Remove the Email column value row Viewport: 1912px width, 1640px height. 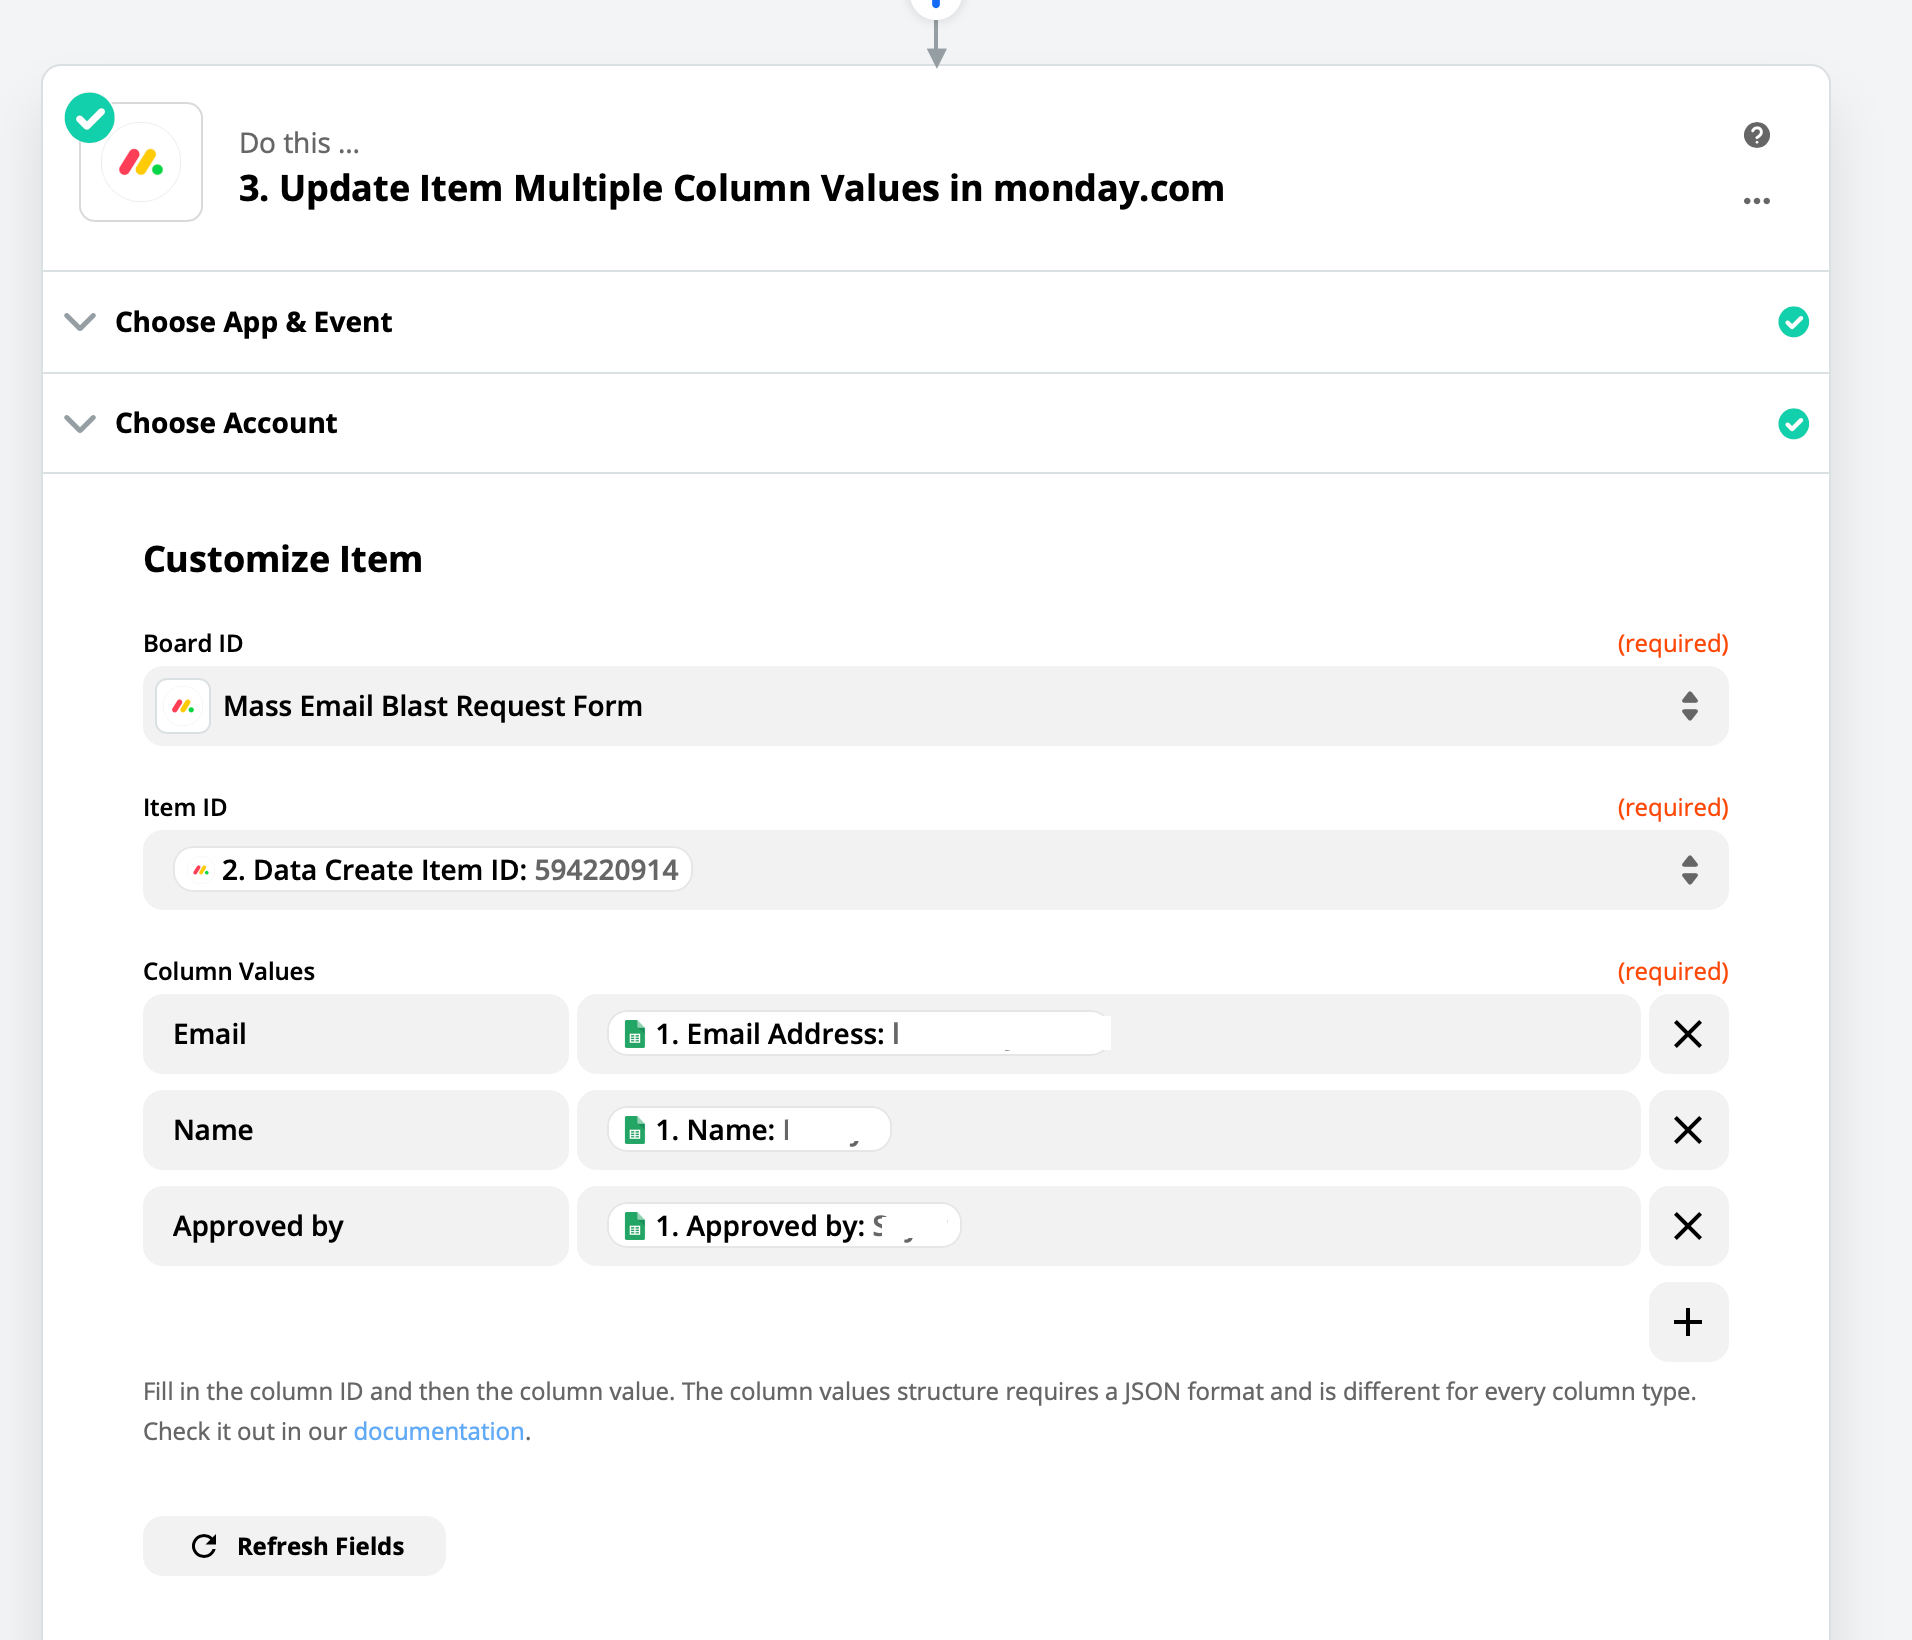tap(1688, 1034)
